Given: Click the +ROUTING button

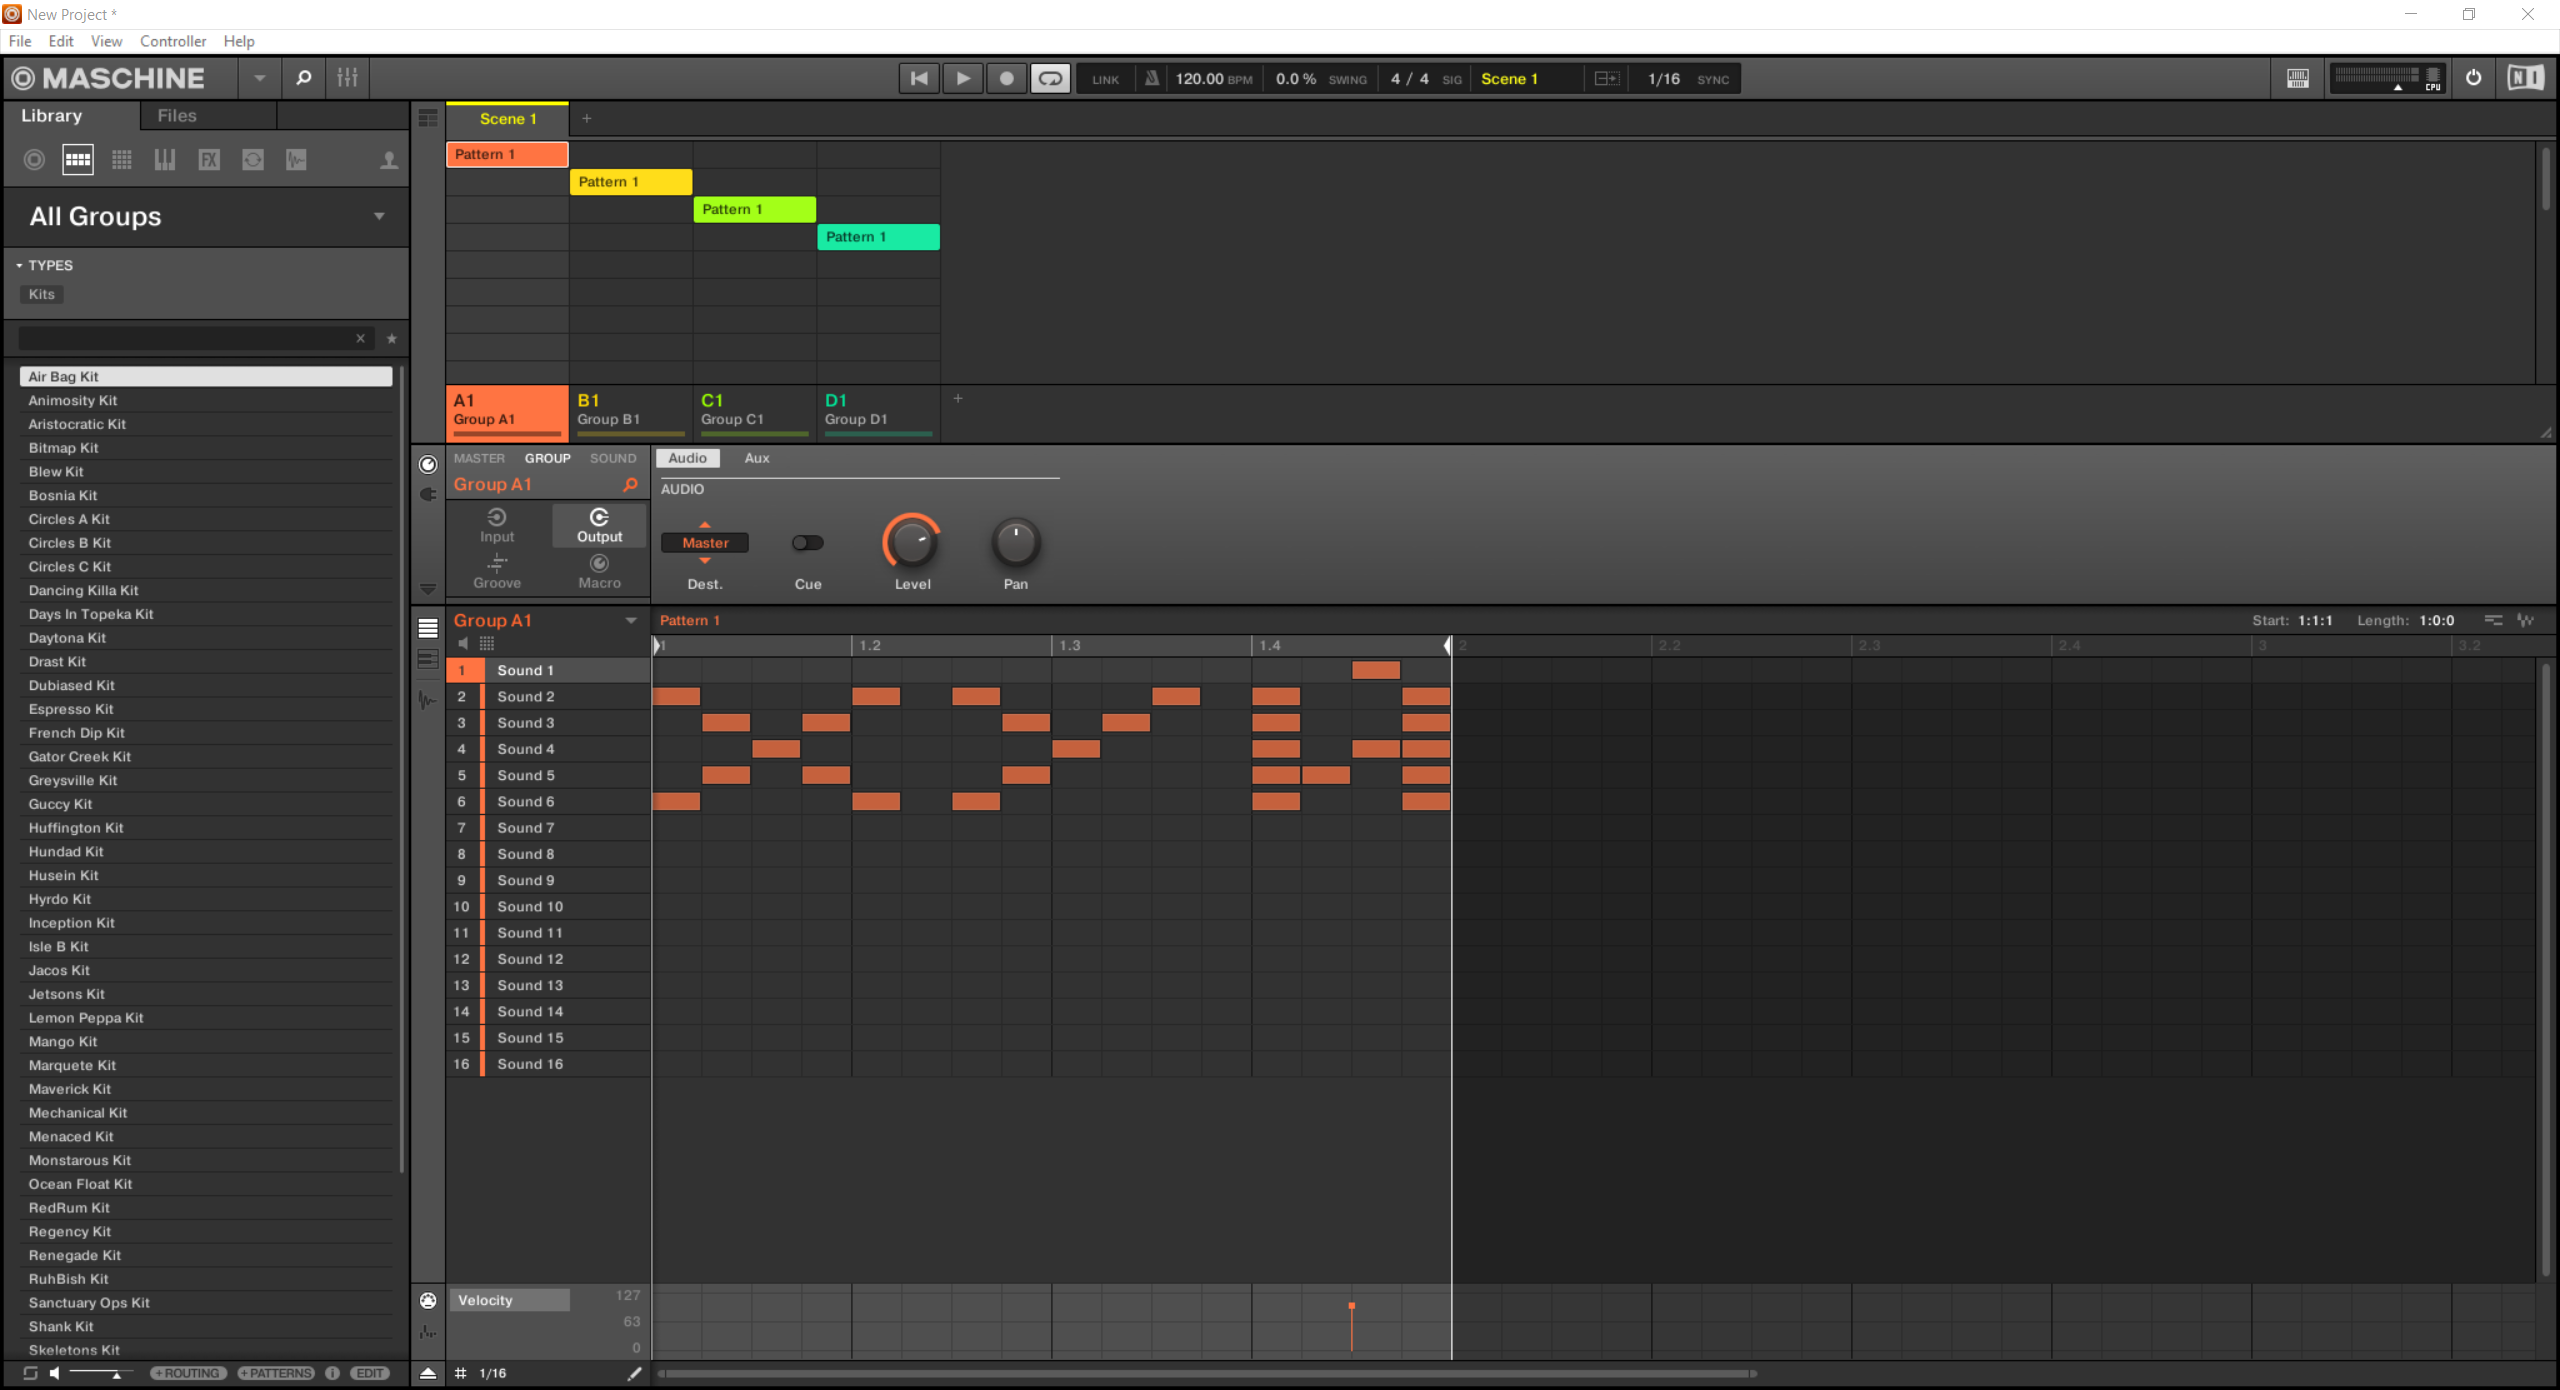Looking at the screenshot, I should point(188,1374).
